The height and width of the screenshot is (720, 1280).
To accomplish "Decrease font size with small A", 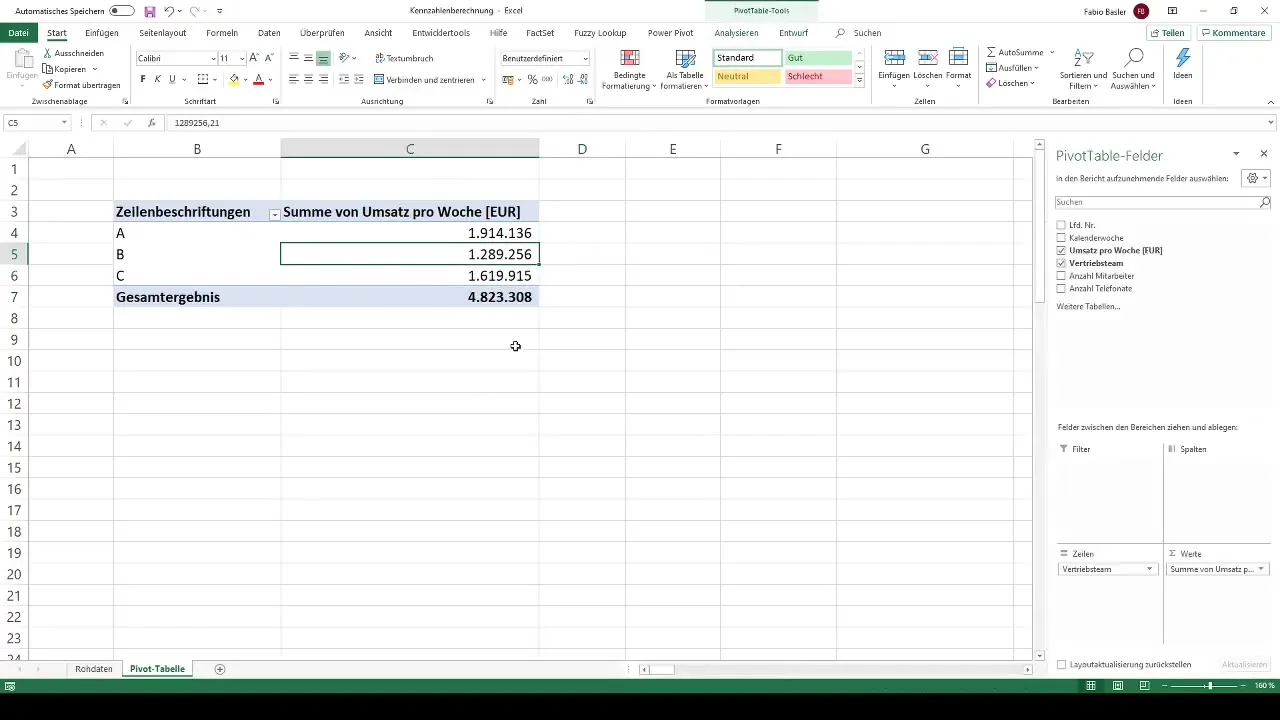I will (269, 58).
